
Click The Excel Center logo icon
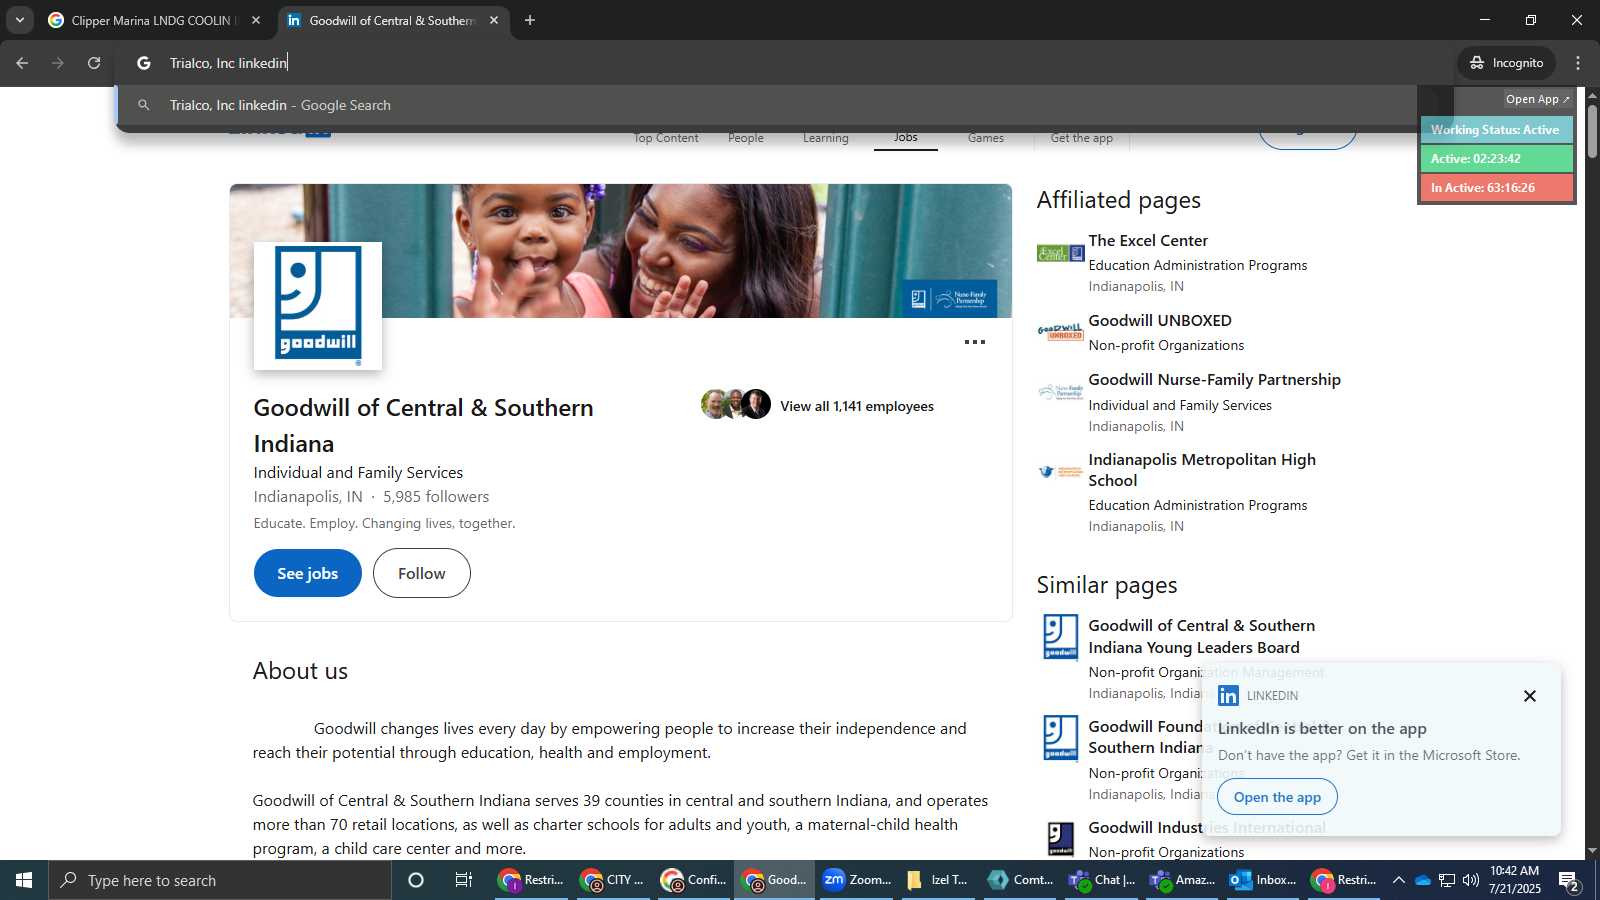1060,254
